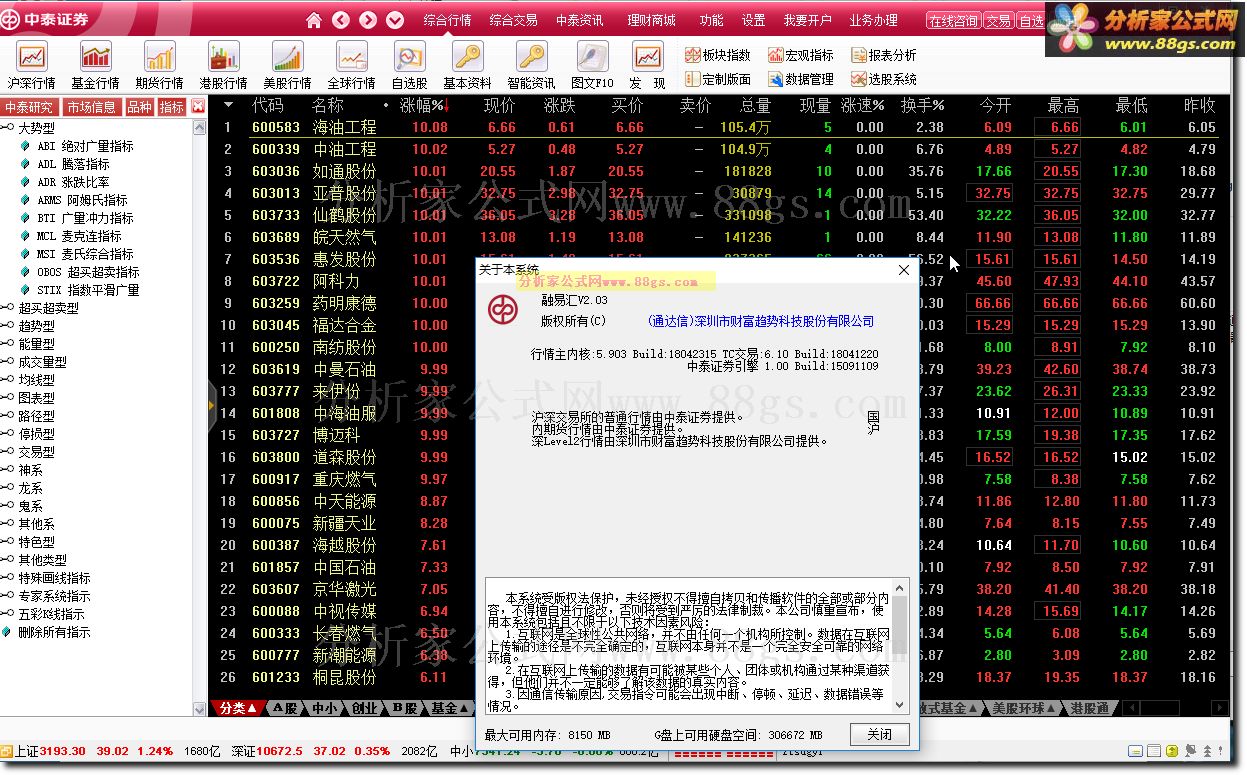Open 数据管理 tool
This screenshot has width=1247, height=775.
click(801, 79)
